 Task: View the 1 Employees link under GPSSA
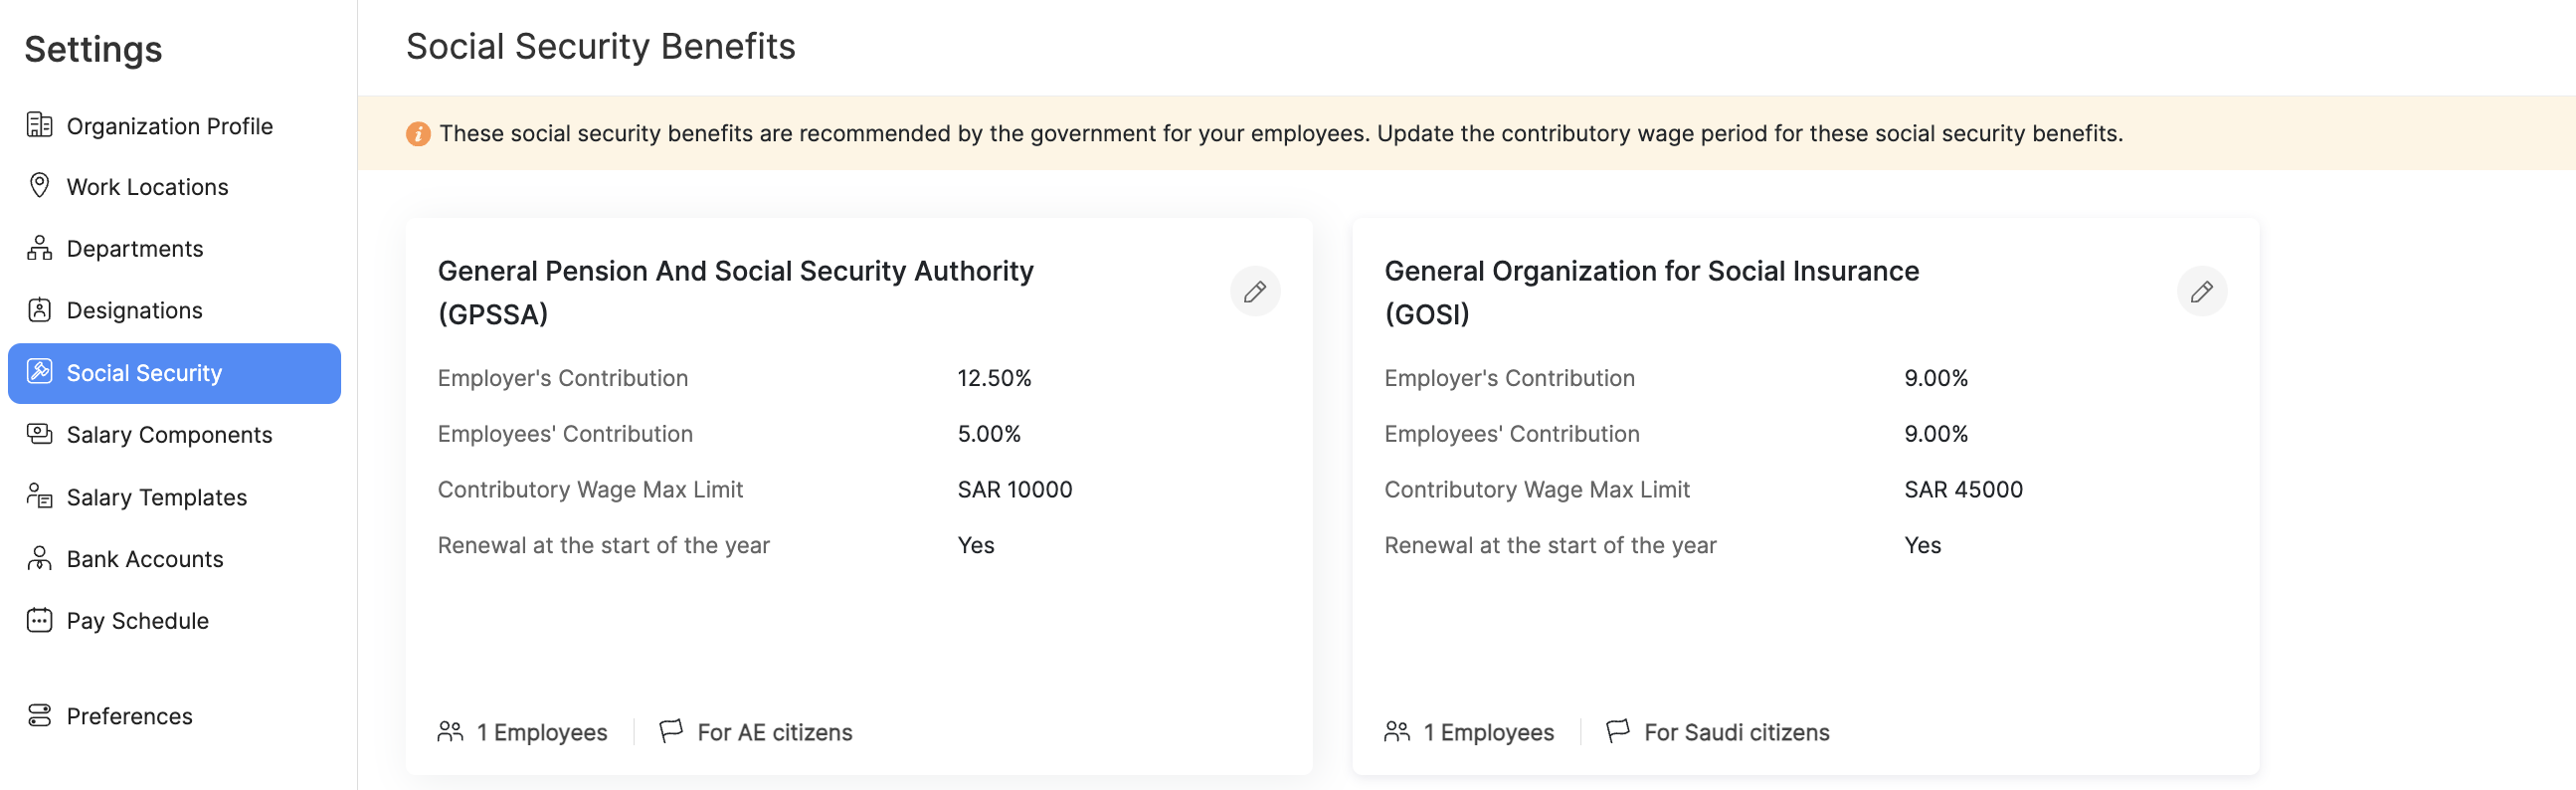click(x=541, y=732)
